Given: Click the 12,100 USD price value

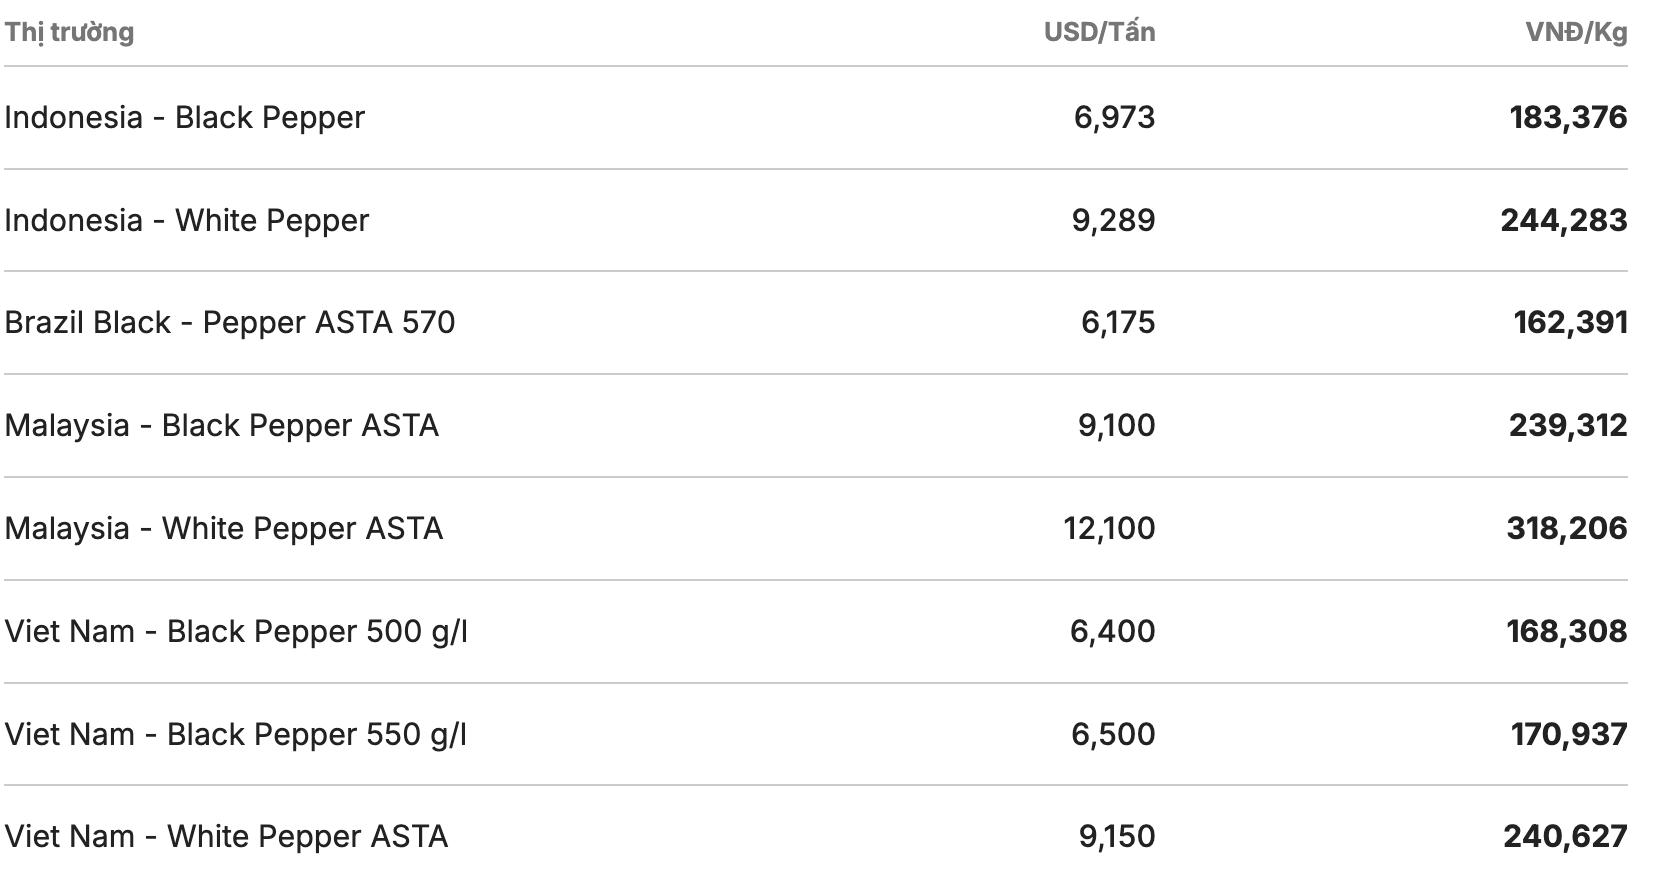Looking at the screenshot, I should point(1109,528).
